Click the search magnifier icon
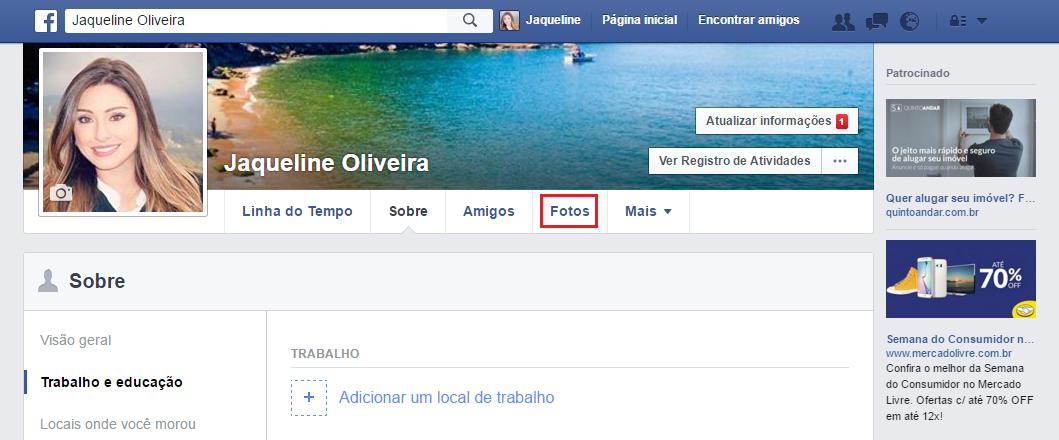 pos(469,20)
